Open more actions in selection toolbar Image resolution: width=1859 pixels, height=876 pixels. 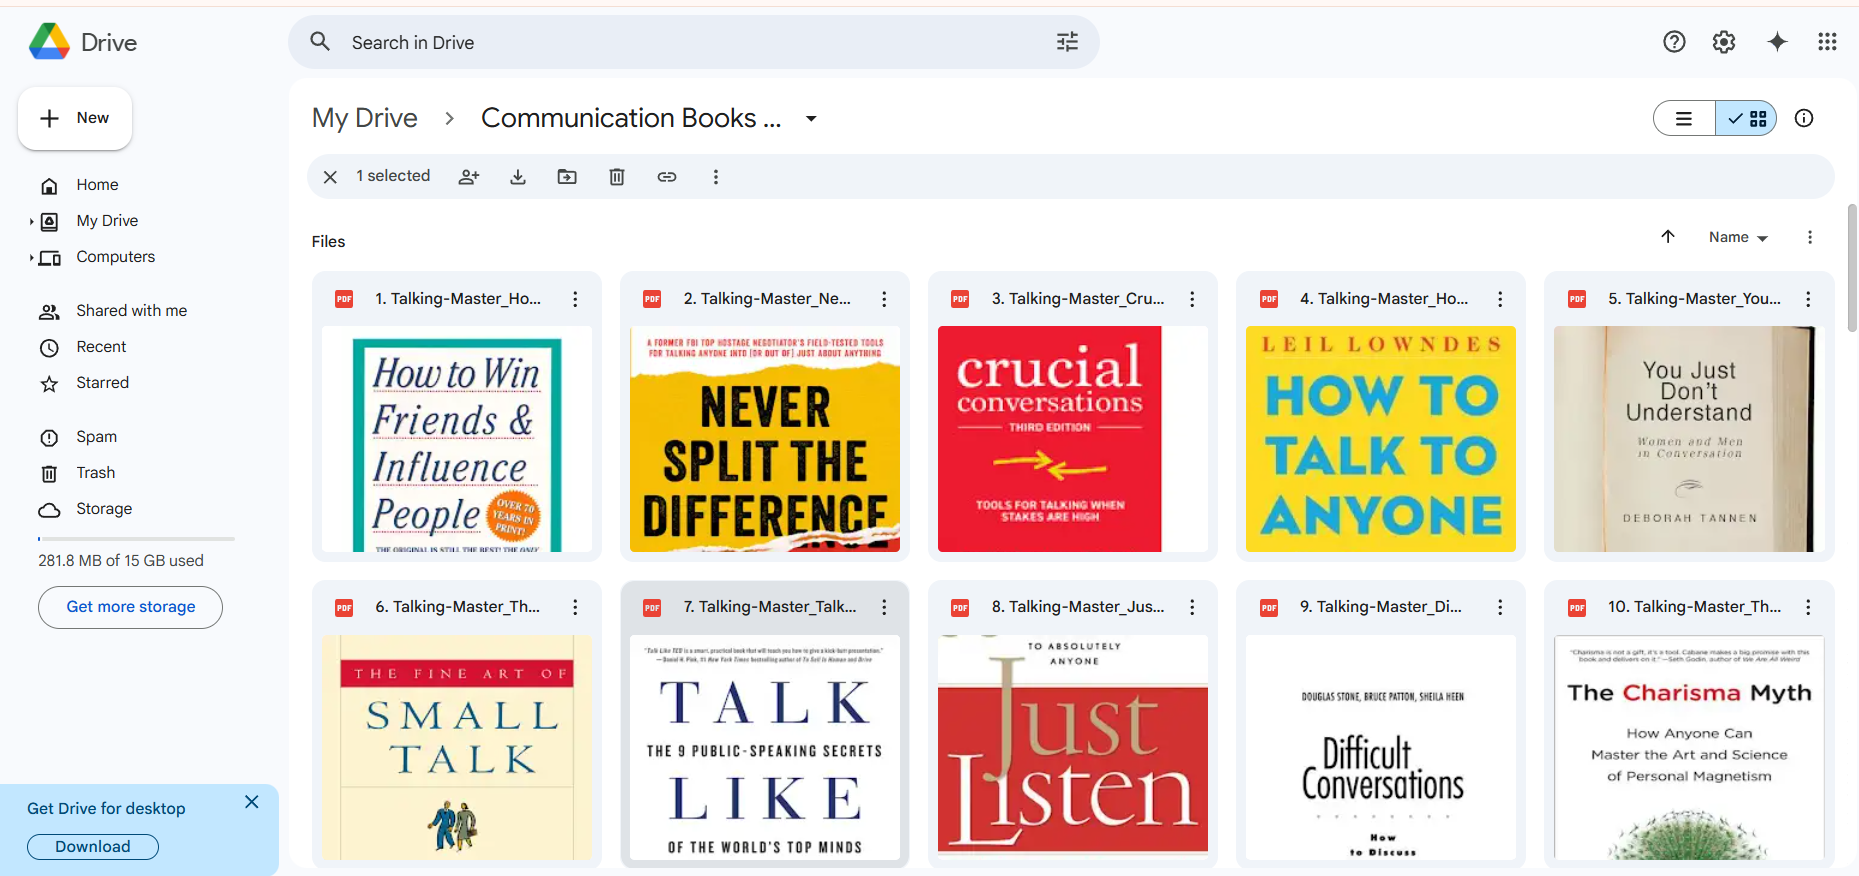[715, 177]
